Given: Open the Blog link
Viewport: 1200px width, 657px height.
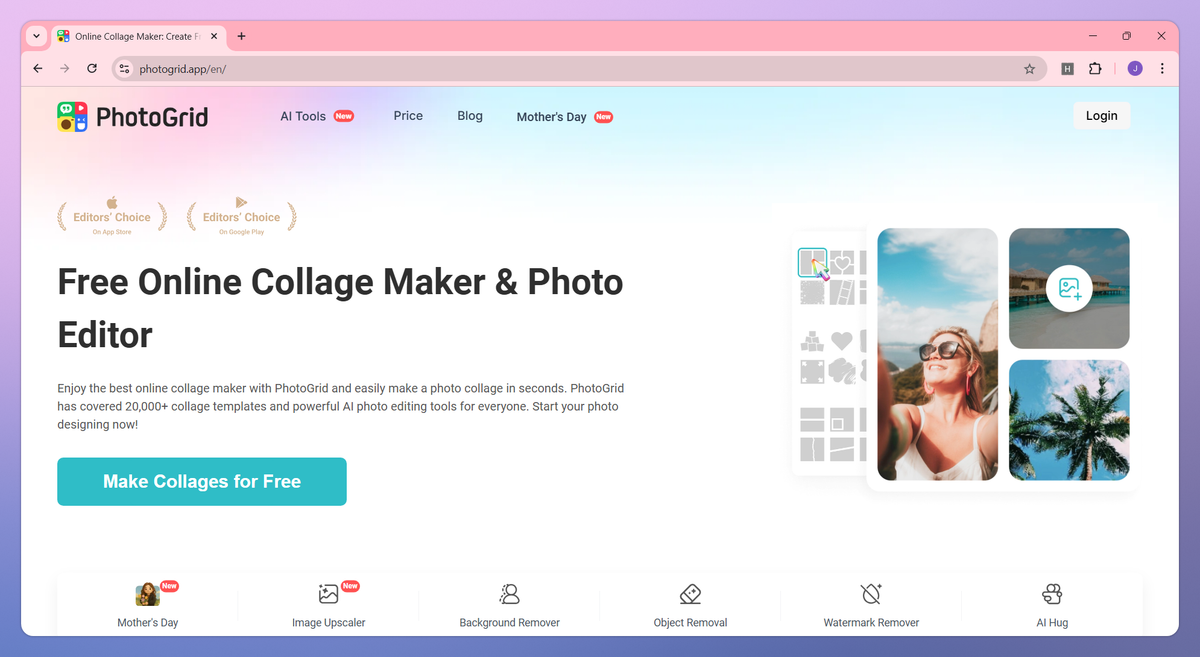Looking at the screenshot, I should pyautogui.click(x=470, y=116).
